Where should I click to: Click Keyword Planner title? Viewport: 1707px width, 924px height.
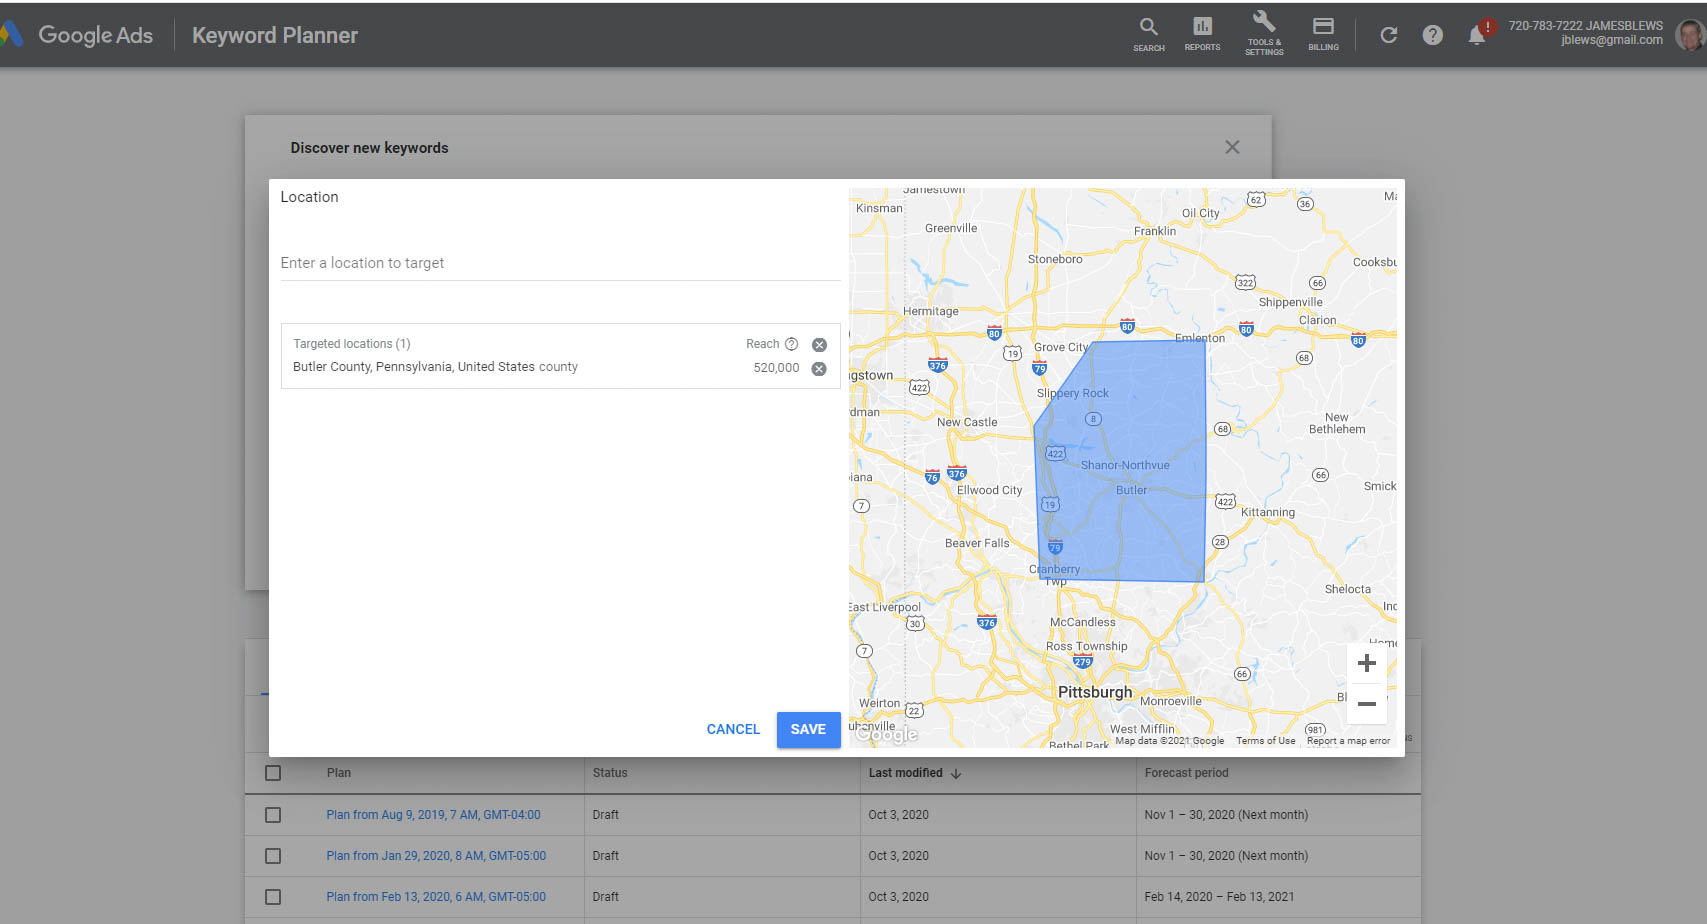coord(275,35)
